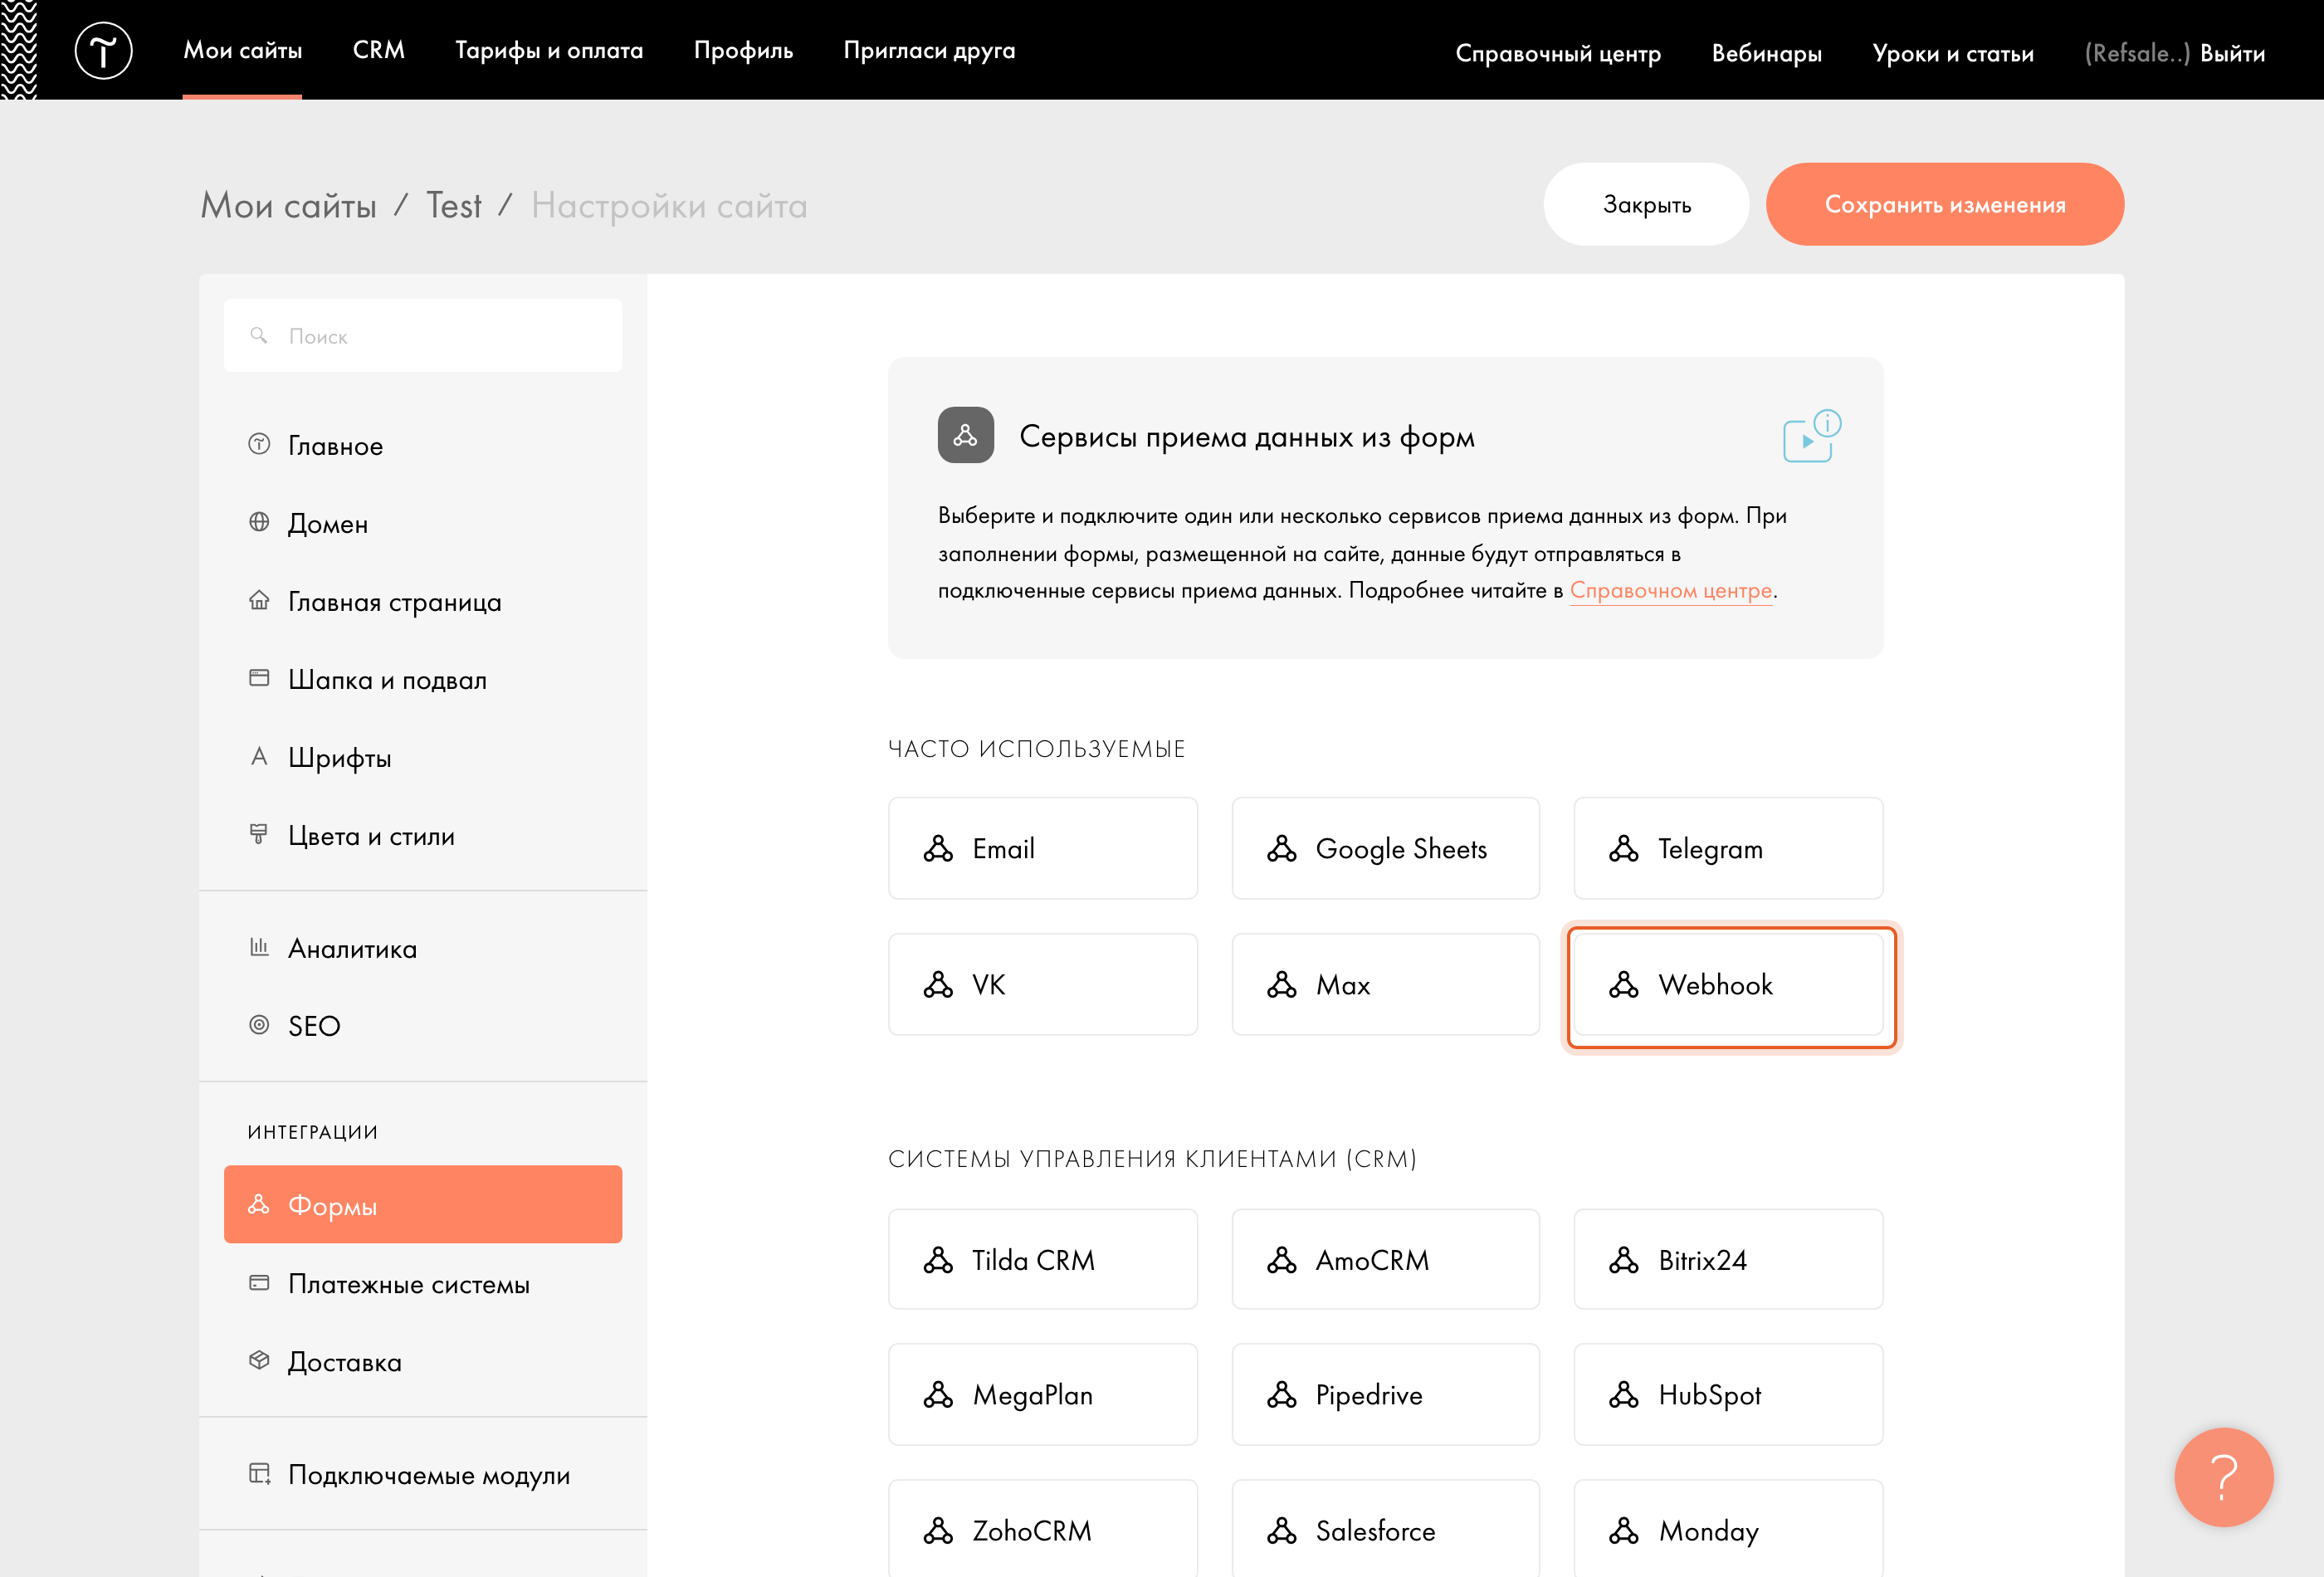This screenshot has width=2324, height=1577.
Task: Click the search magnifier icon
Action: tap(259, 336)
